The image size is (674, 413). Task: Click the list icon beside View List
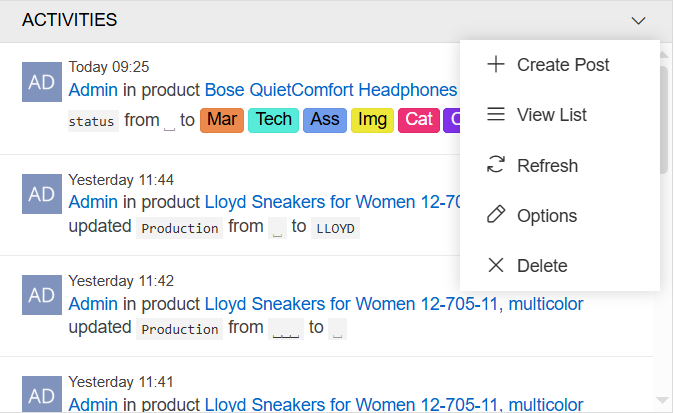pyautogui.click(x=495, y=115)
